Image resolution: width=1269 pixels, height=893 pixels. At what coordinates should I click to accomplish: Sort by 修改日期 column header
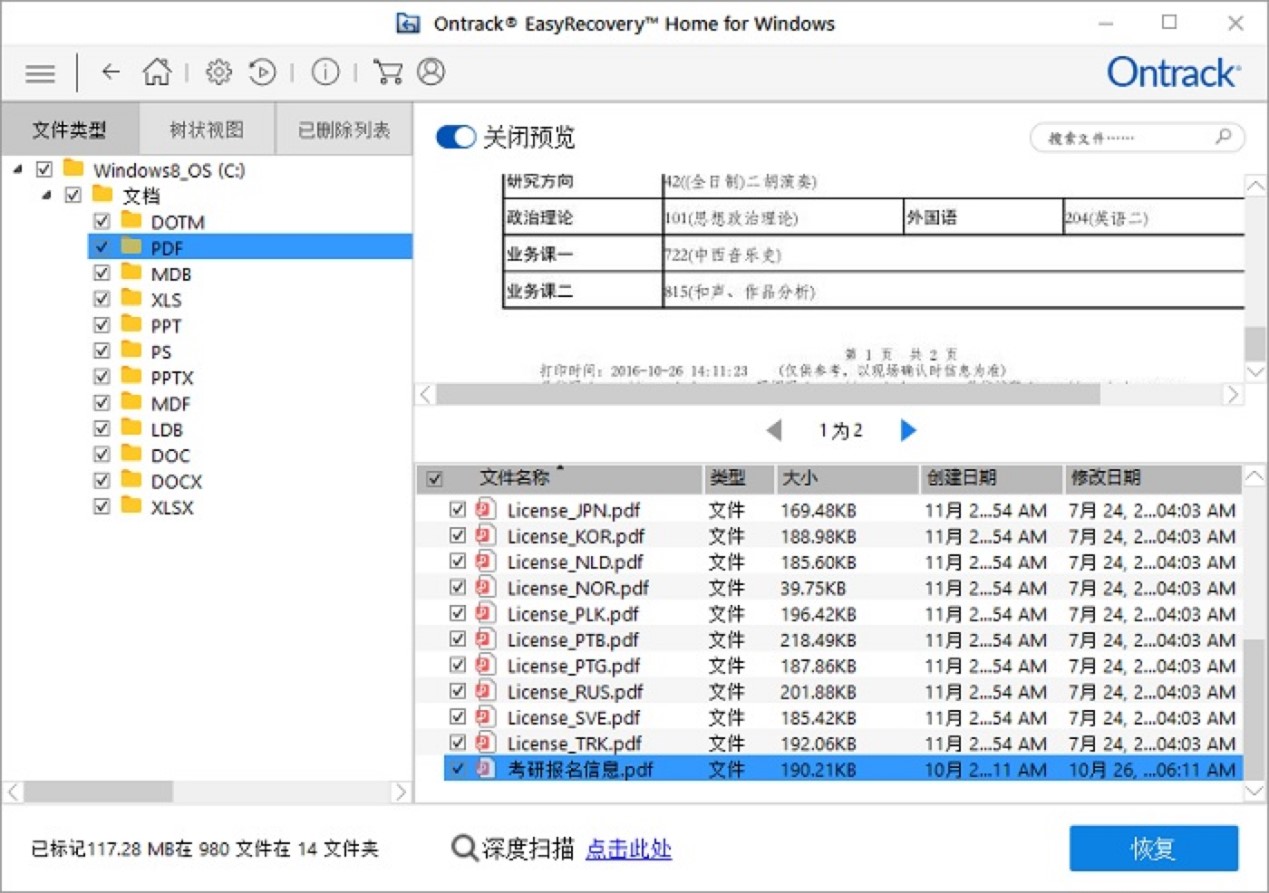pos(1152,479)
